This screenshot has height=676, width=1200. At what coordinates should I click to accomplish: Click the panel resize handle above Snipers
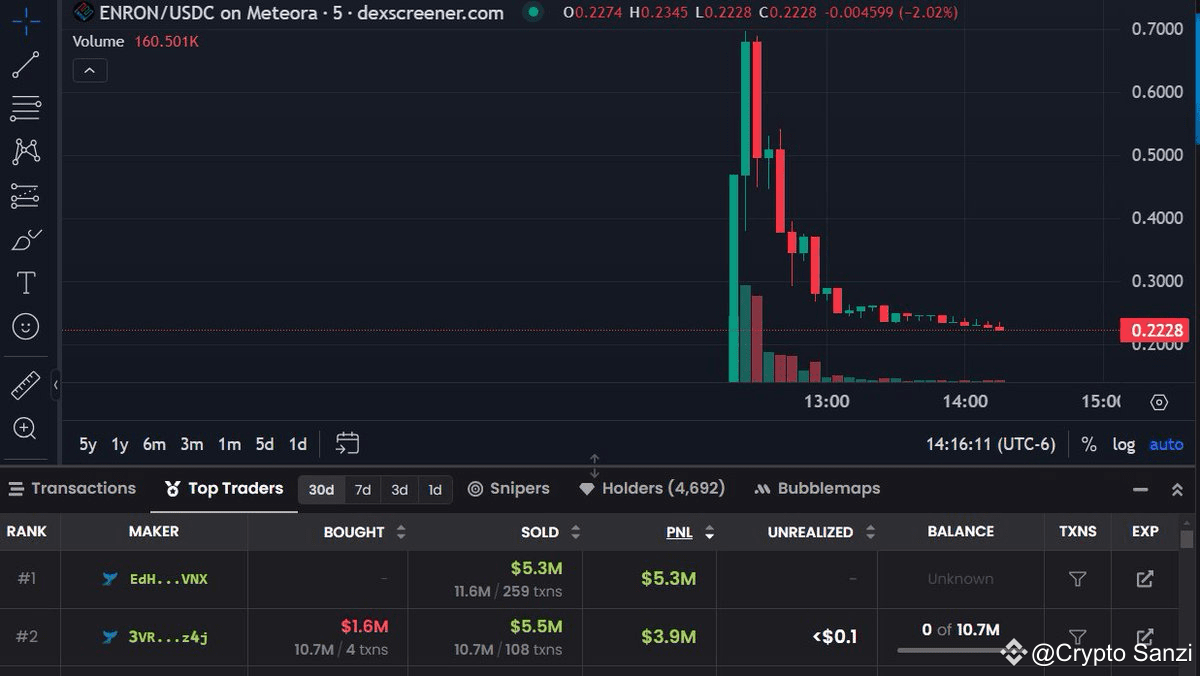pos(595,466)
